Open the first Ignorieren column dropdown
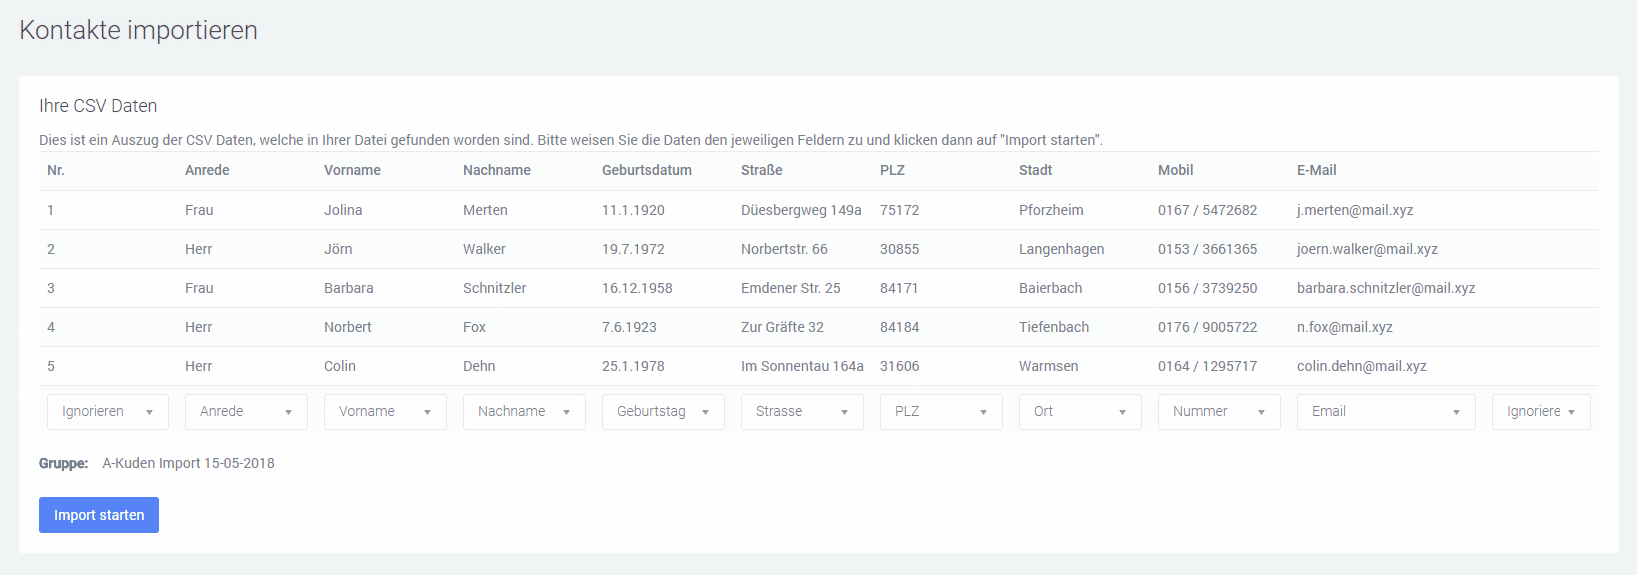This screenshot has height=575, width=1637. point(107,412)
